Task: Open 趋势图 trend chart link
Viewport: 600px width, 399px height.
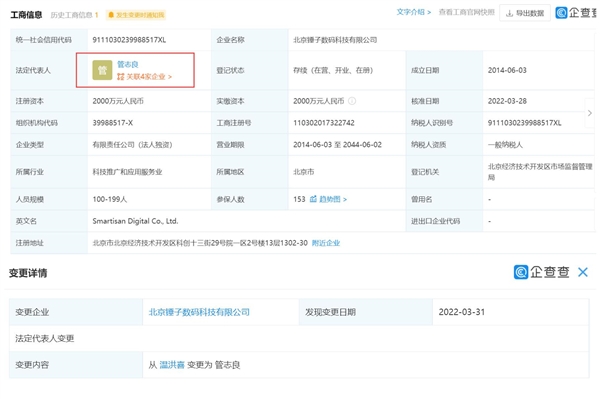Action: click(328, 199)
